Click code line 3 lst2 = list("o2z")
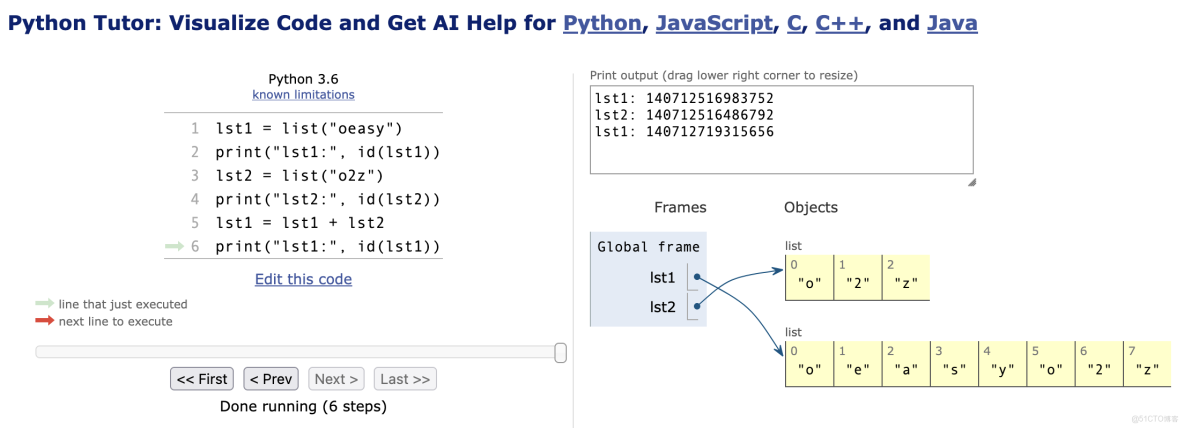1184x428 pixels. [x=301, y=176]
